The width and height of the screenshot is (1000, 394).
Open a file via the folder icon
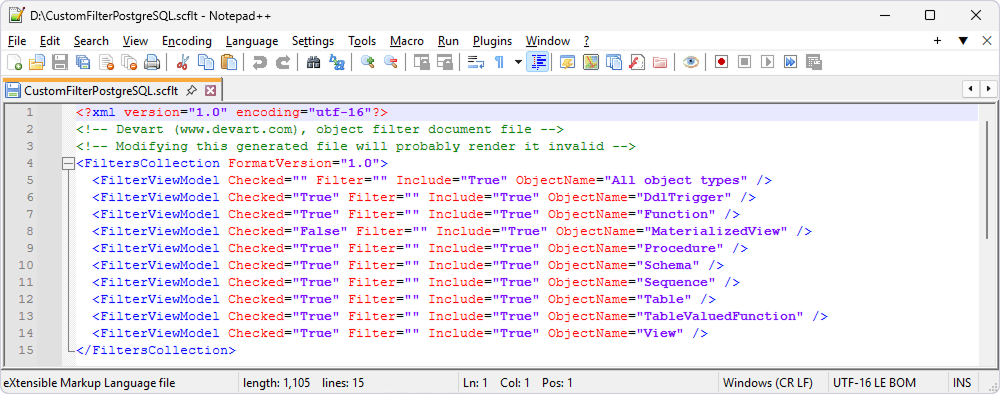click(37, 62)
